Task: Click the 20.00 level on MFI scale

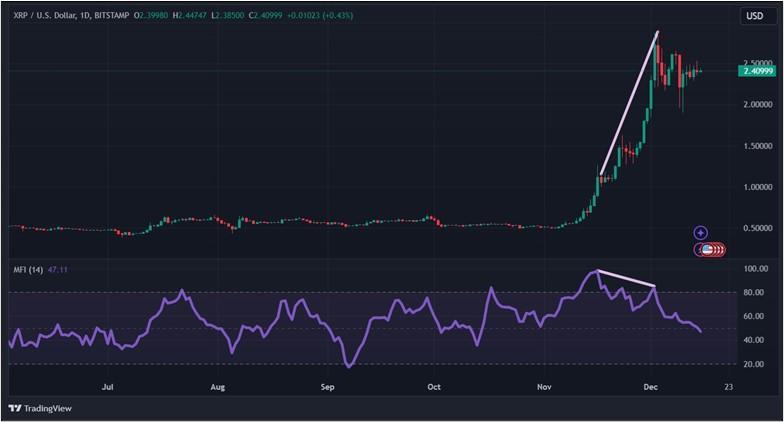Action: tap(756, 364)
